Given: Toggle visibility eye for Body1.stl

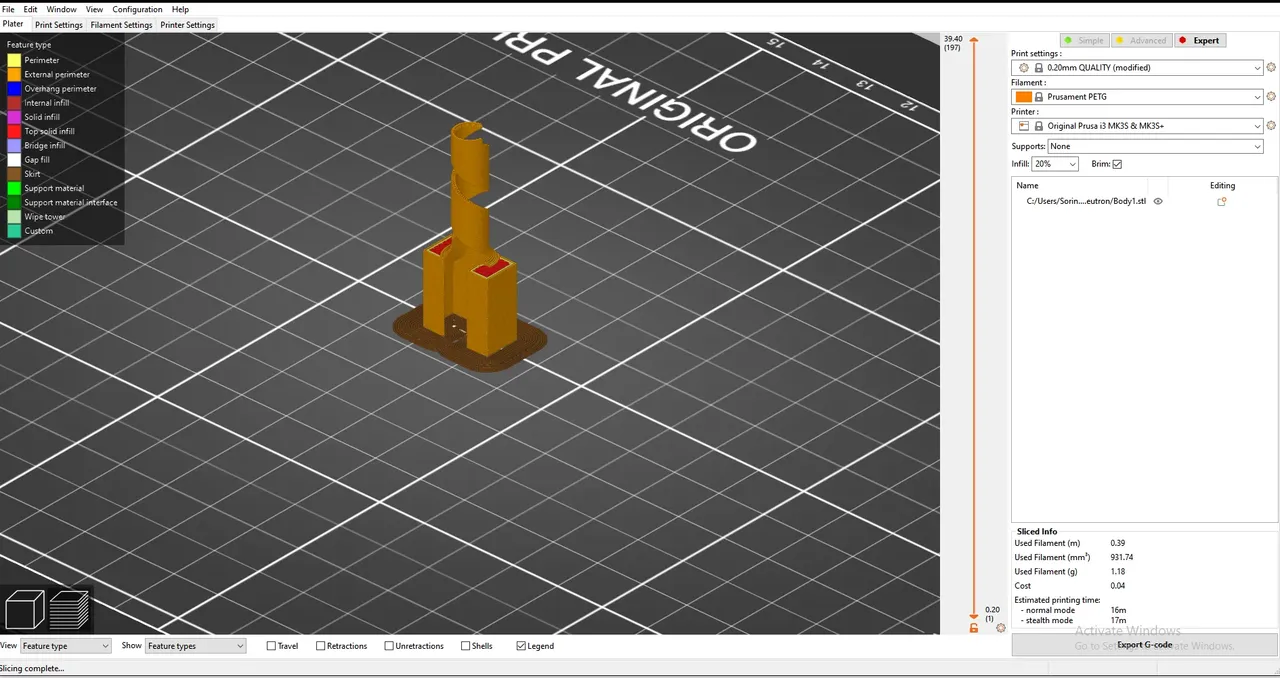Looking at the screenshot, I should click(1158, 201).
